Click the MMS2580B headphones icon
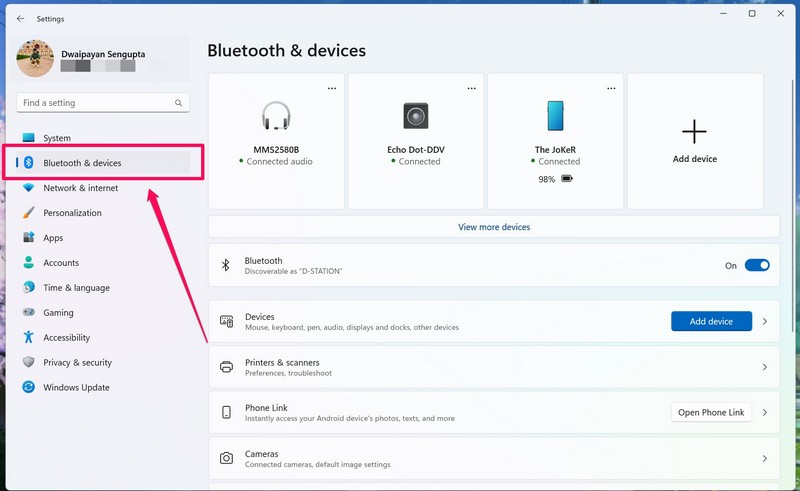The height and width of the screenshot is (491, 800). pos(276,116)
